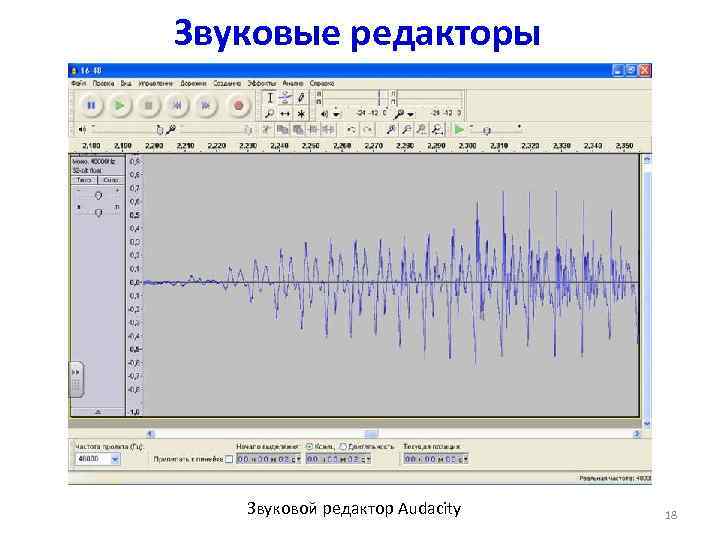This screenshot has height=540, width=720.
Task: Click the Stop transport button
Action: pyautogui.click(x=148, y=106)
